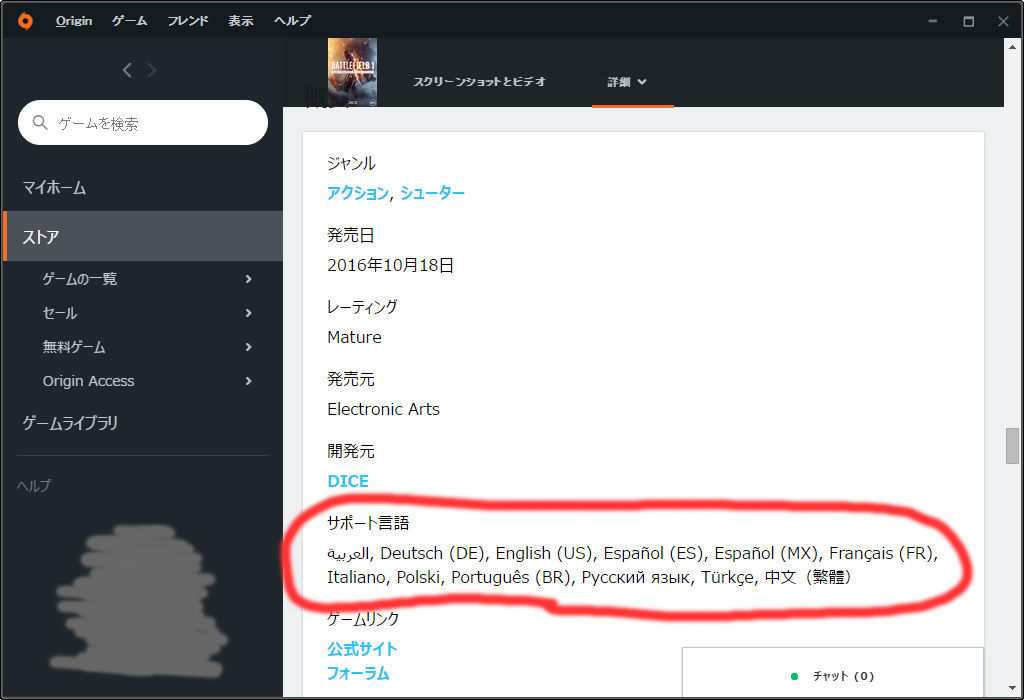Expand Origin Access submenu arrow

[248, 381]
